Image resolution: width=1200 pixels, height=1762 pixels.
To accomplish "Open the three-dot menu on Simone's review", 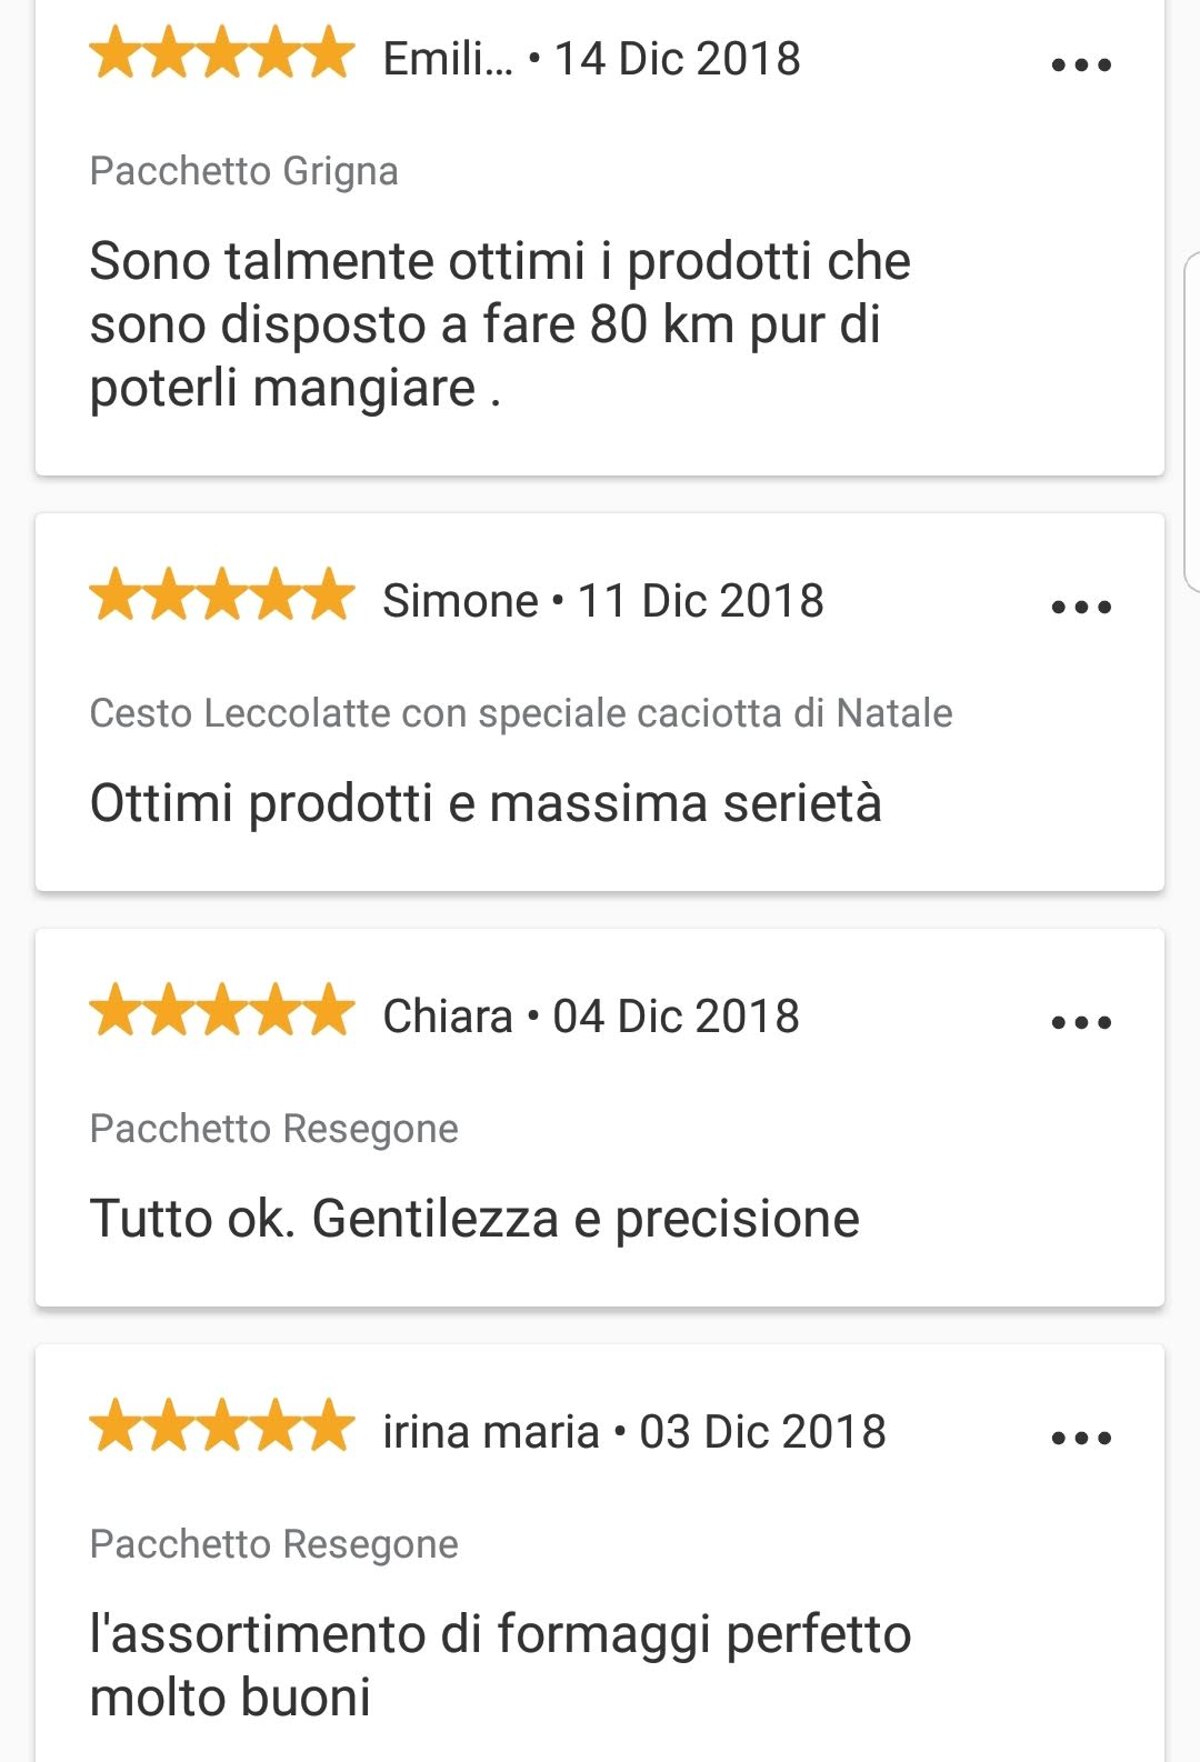I will (1081, 607).
